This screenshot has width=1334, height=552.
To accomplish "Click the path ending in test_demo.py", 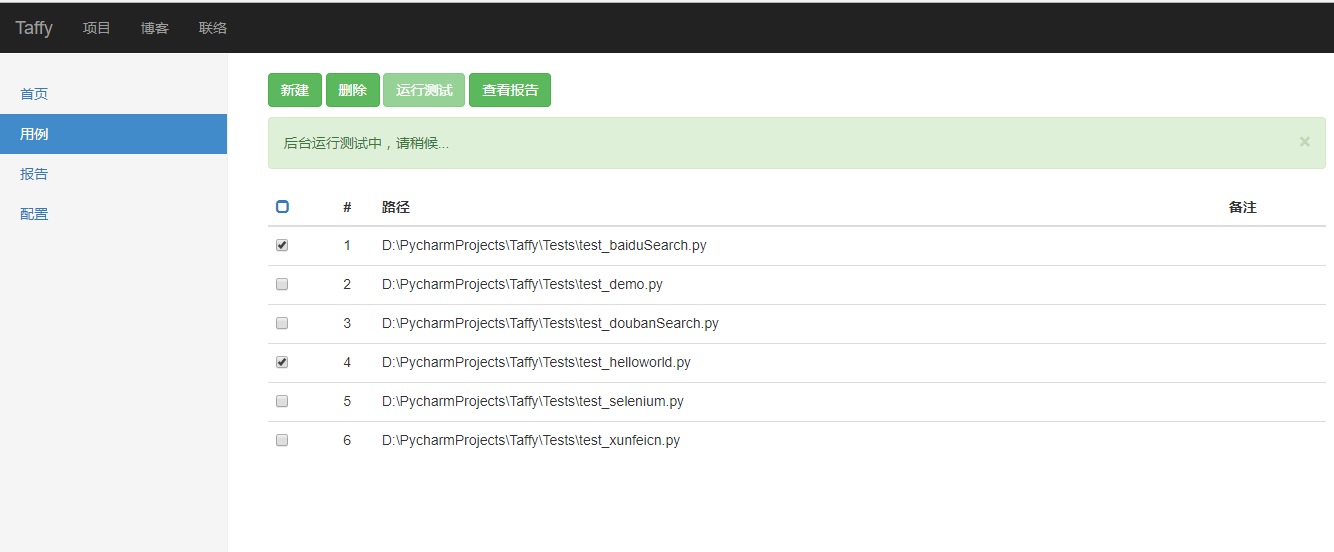I will [x=522, y=284].
